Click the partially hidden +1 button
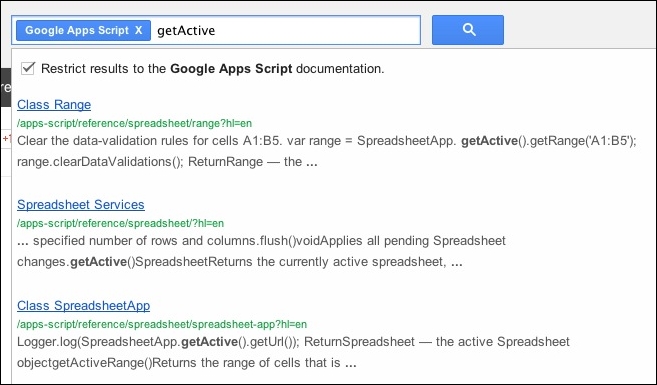The width and height of the screenshot is (657, 385). 6,139
